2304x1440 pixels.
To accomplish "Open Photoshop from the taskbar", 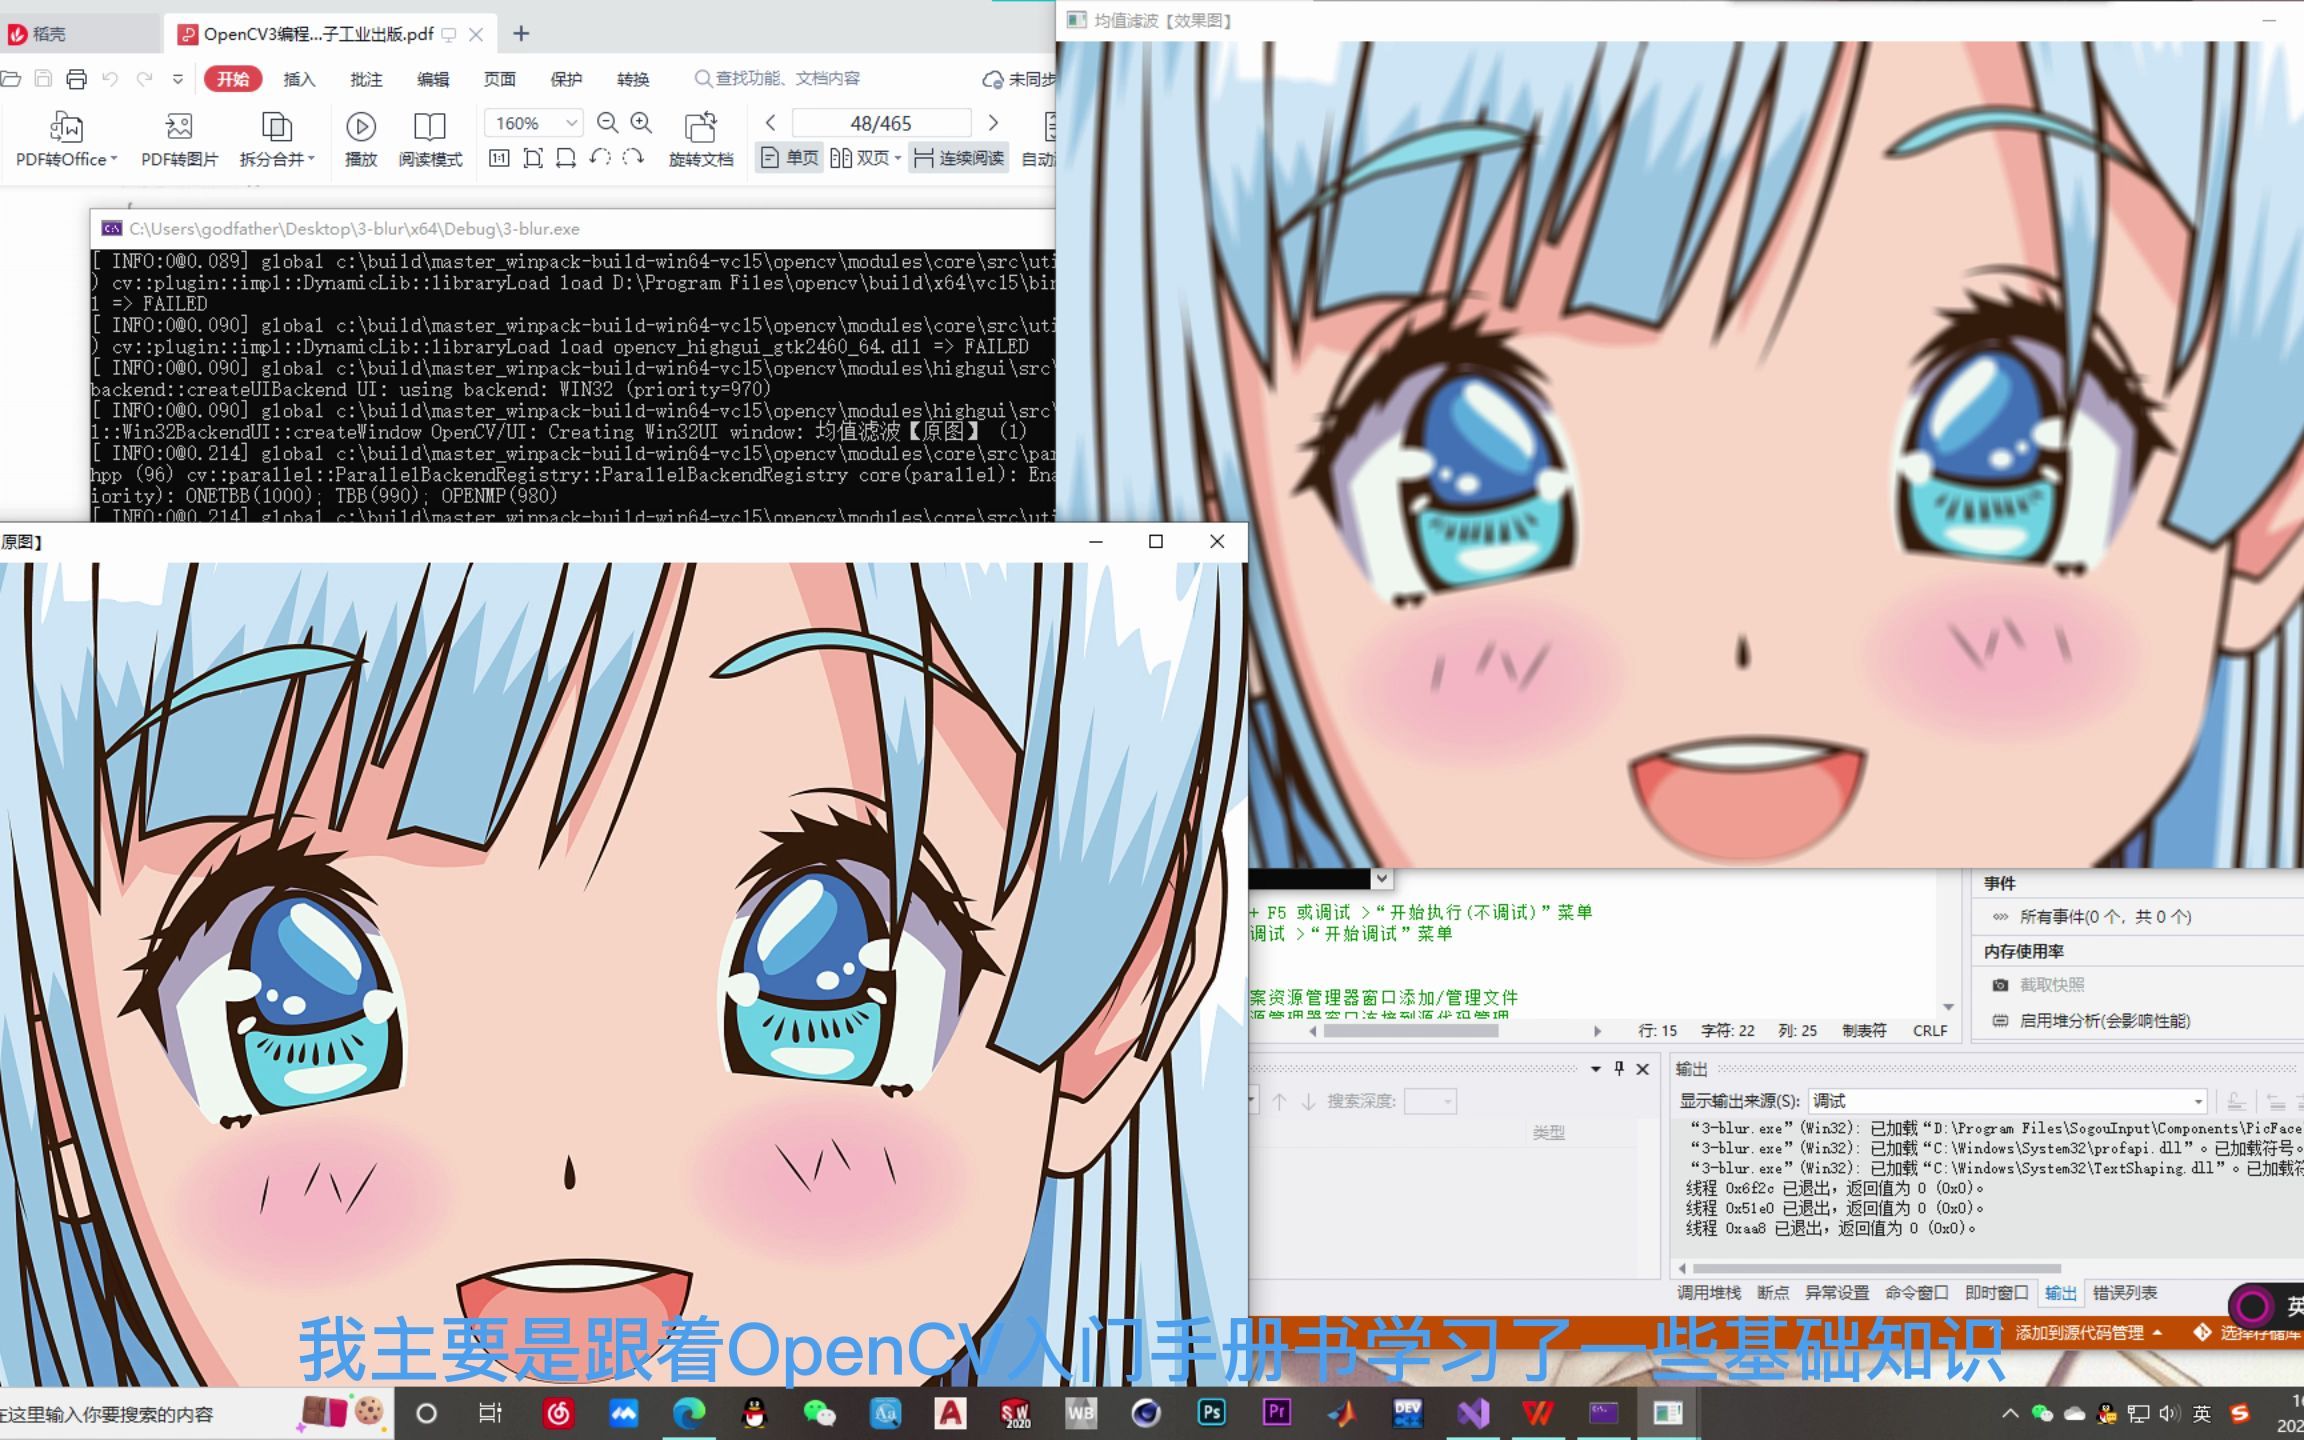I will [x=1211, y=1412].
